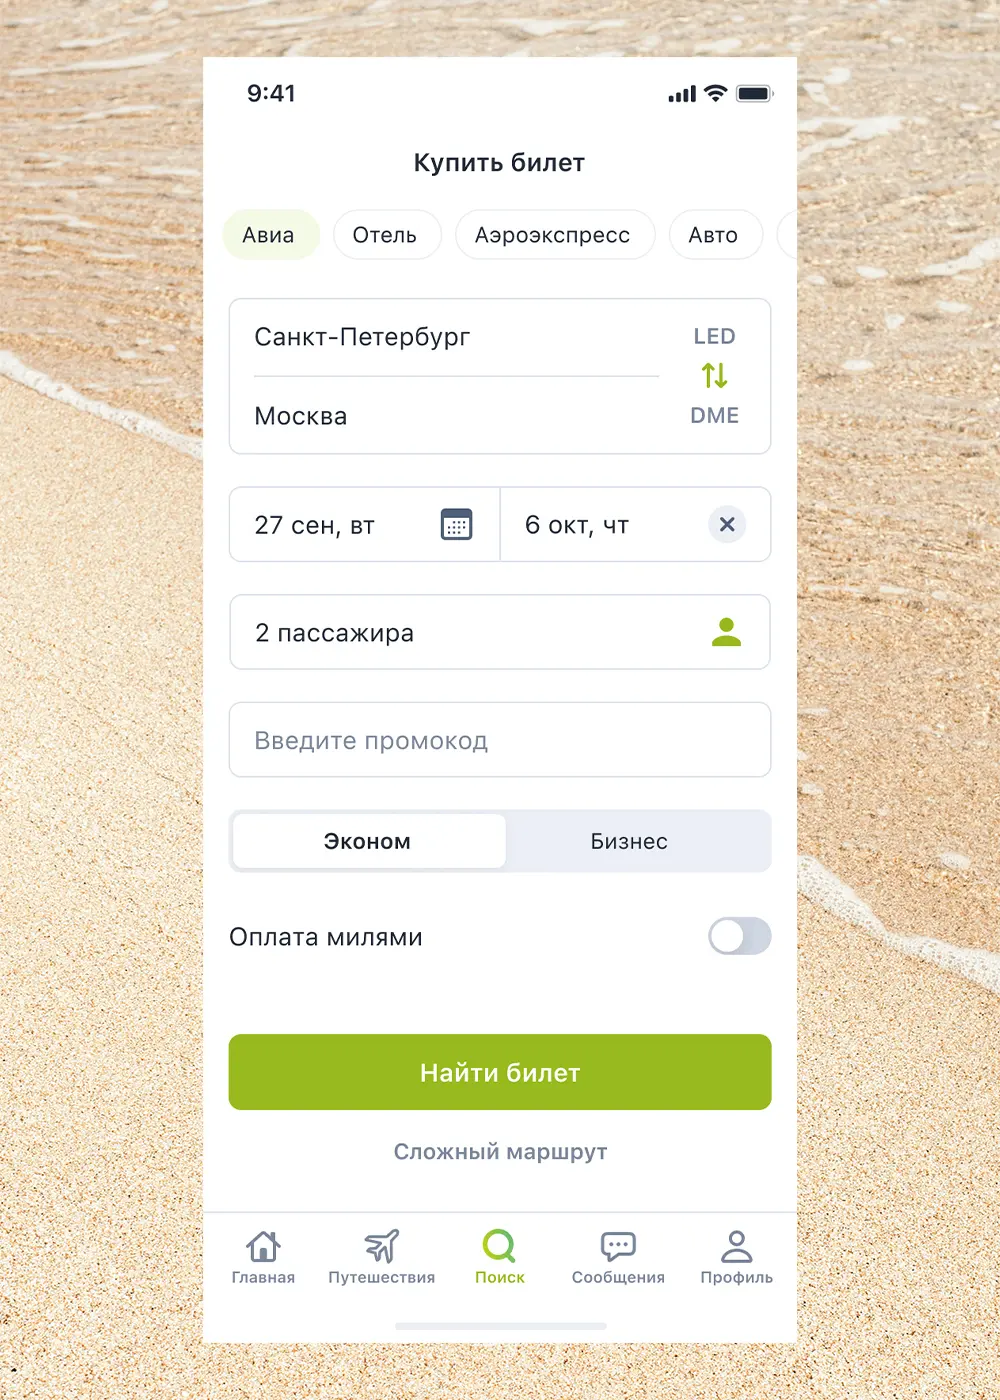The height and width of the screenshot is (1400, 1000).
Task: Select the Поиск magnifier icon
Action: coord(499,1246)
